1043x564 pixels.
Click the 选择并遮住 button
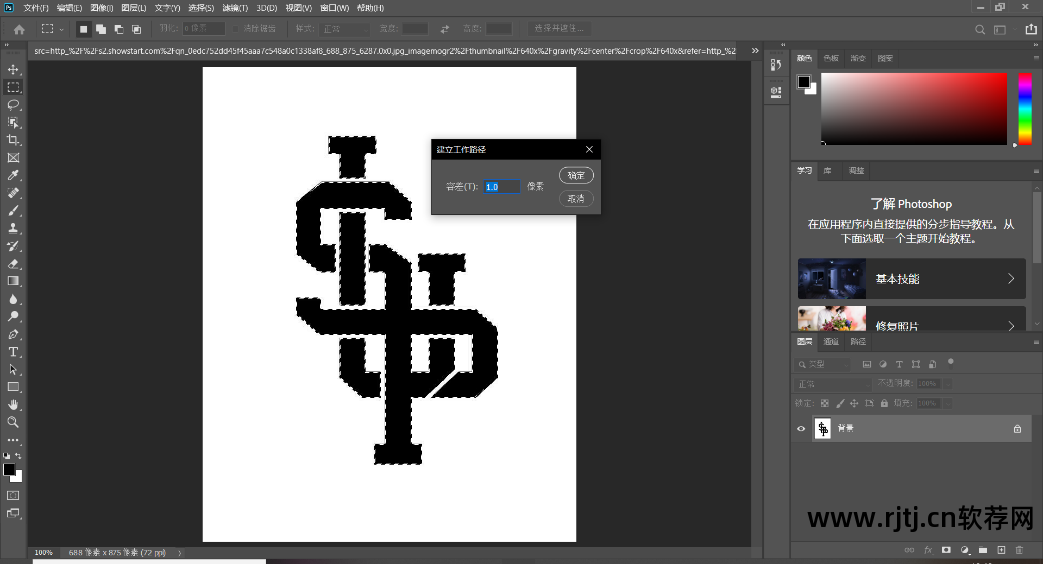click(x=559, y=29)
